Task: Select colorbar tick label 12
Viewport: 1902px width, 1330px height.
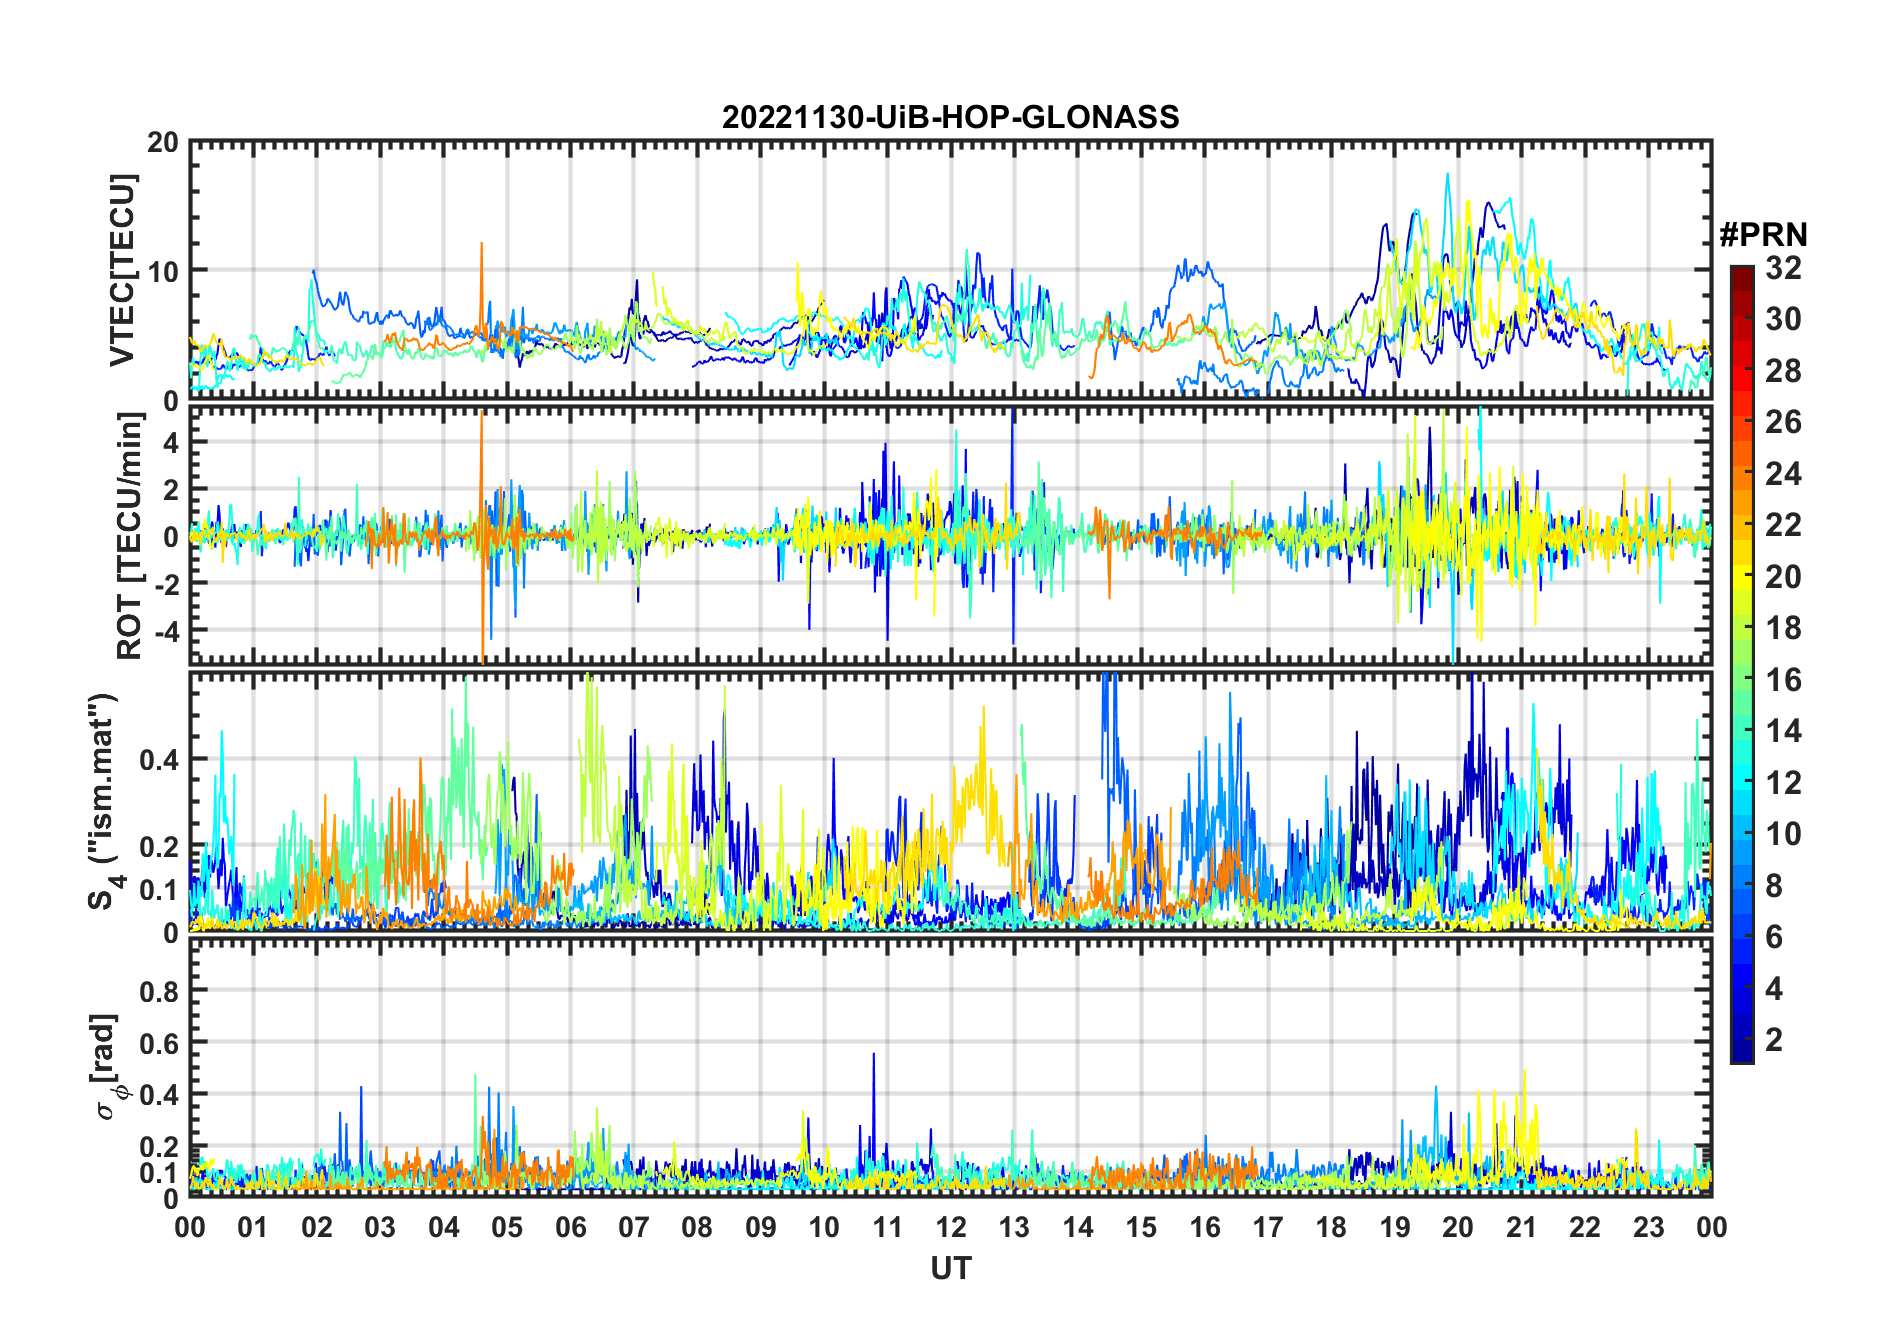Action: click(1783, 783)
